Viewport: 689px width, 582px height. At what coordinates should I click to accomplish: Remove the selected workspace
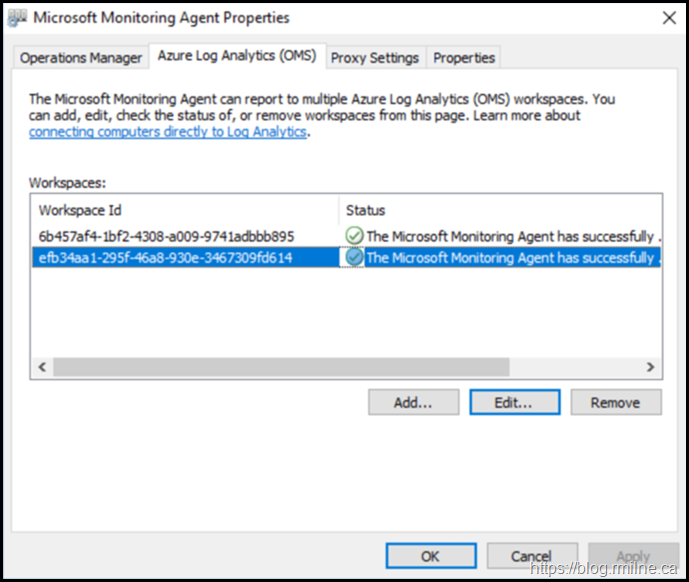coord(615,402)
